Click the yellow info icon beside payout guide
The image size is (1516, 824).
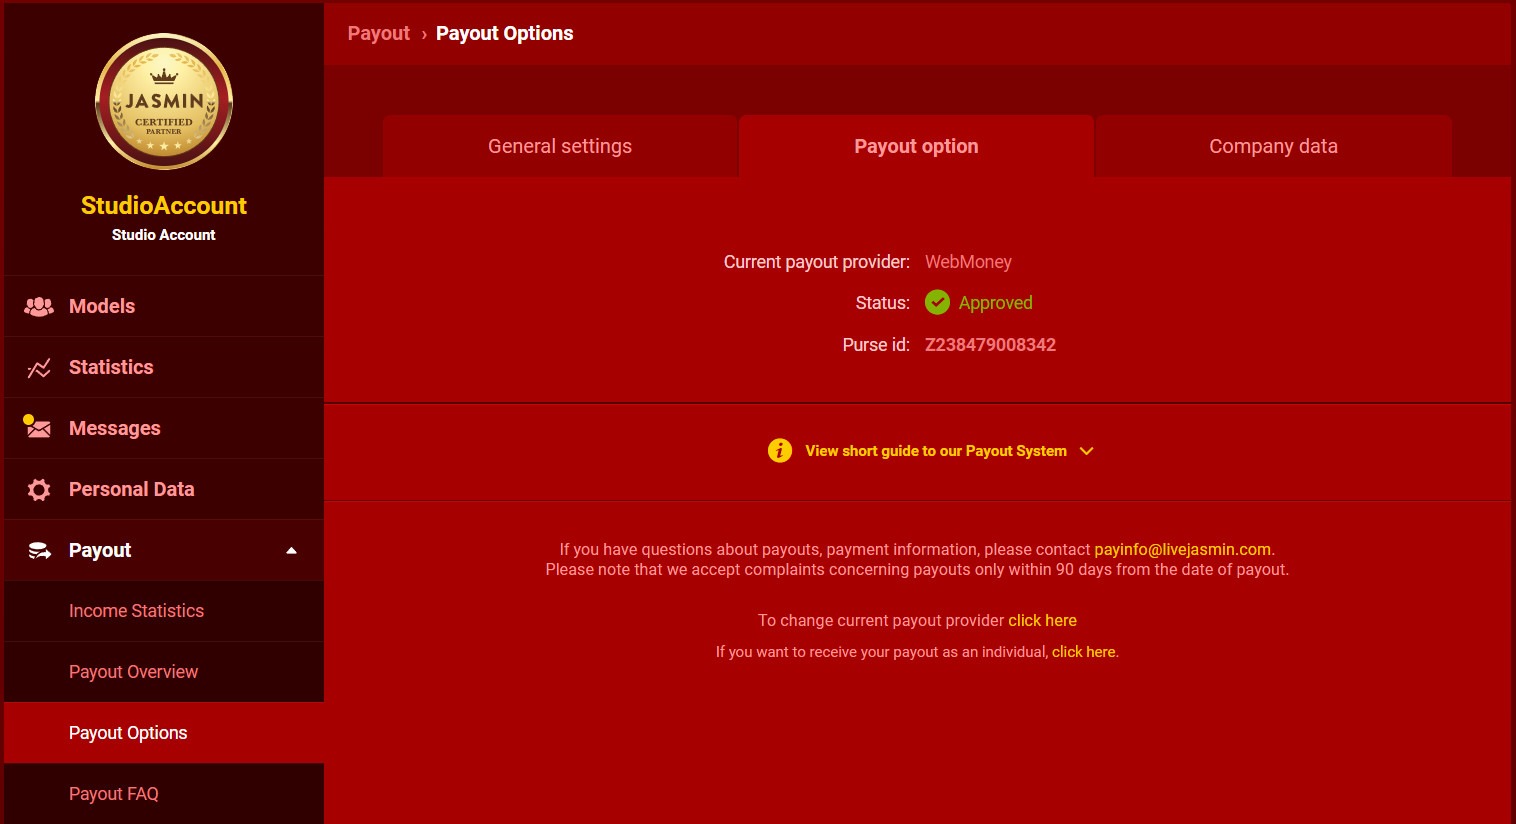(780, 451)
